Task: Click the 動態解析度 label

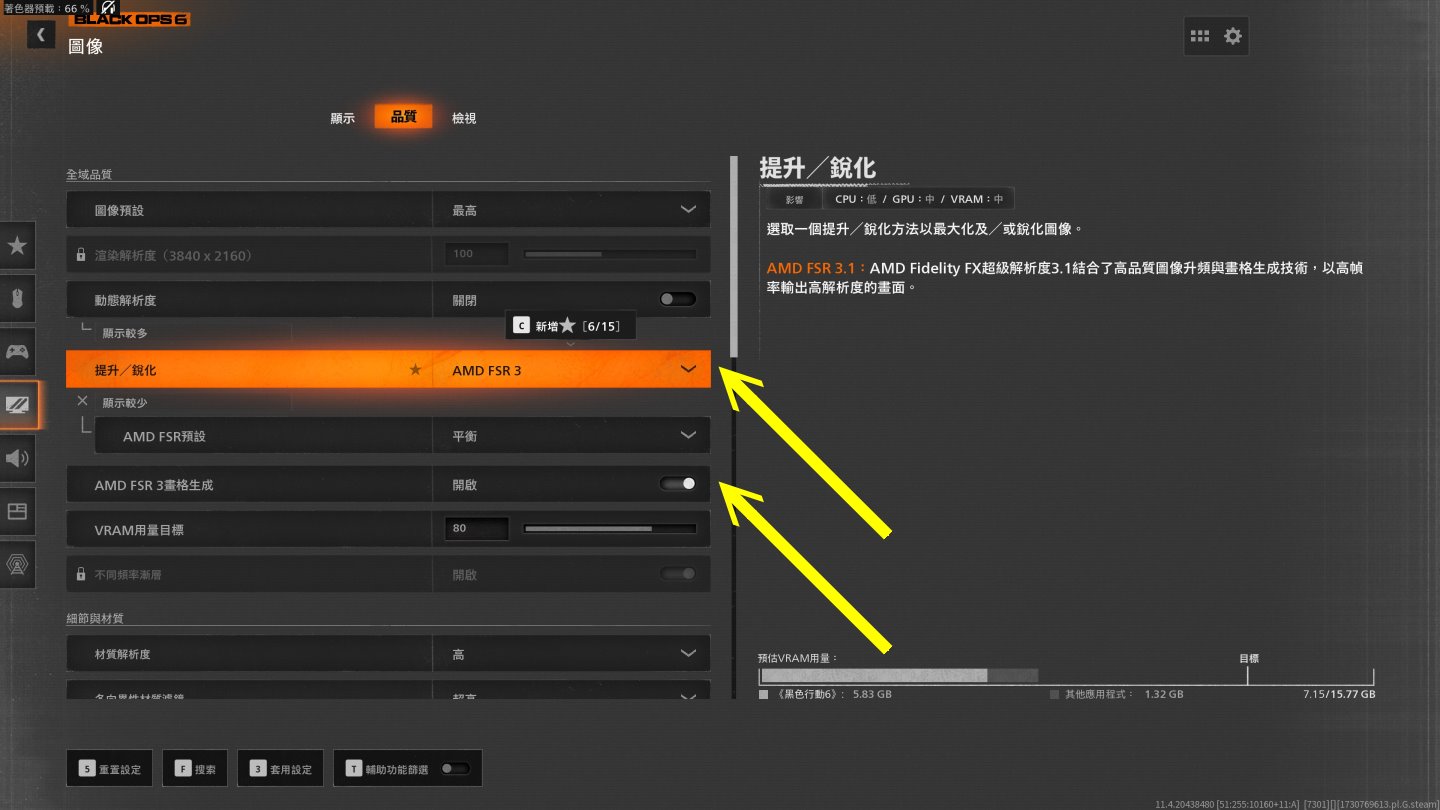Action: (125, 300)
